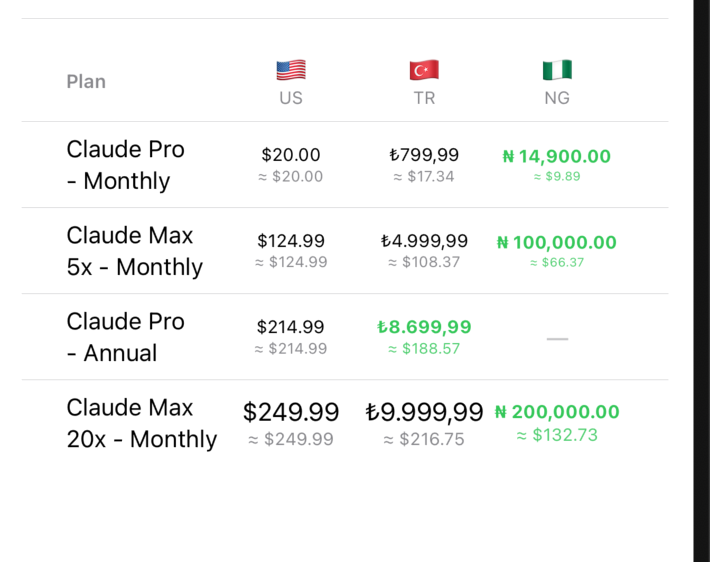Image resolution: width=710 pixels, height=562 pixels.
Task: Open the Claude Pro - Annual row
Action: coord(345,337)
